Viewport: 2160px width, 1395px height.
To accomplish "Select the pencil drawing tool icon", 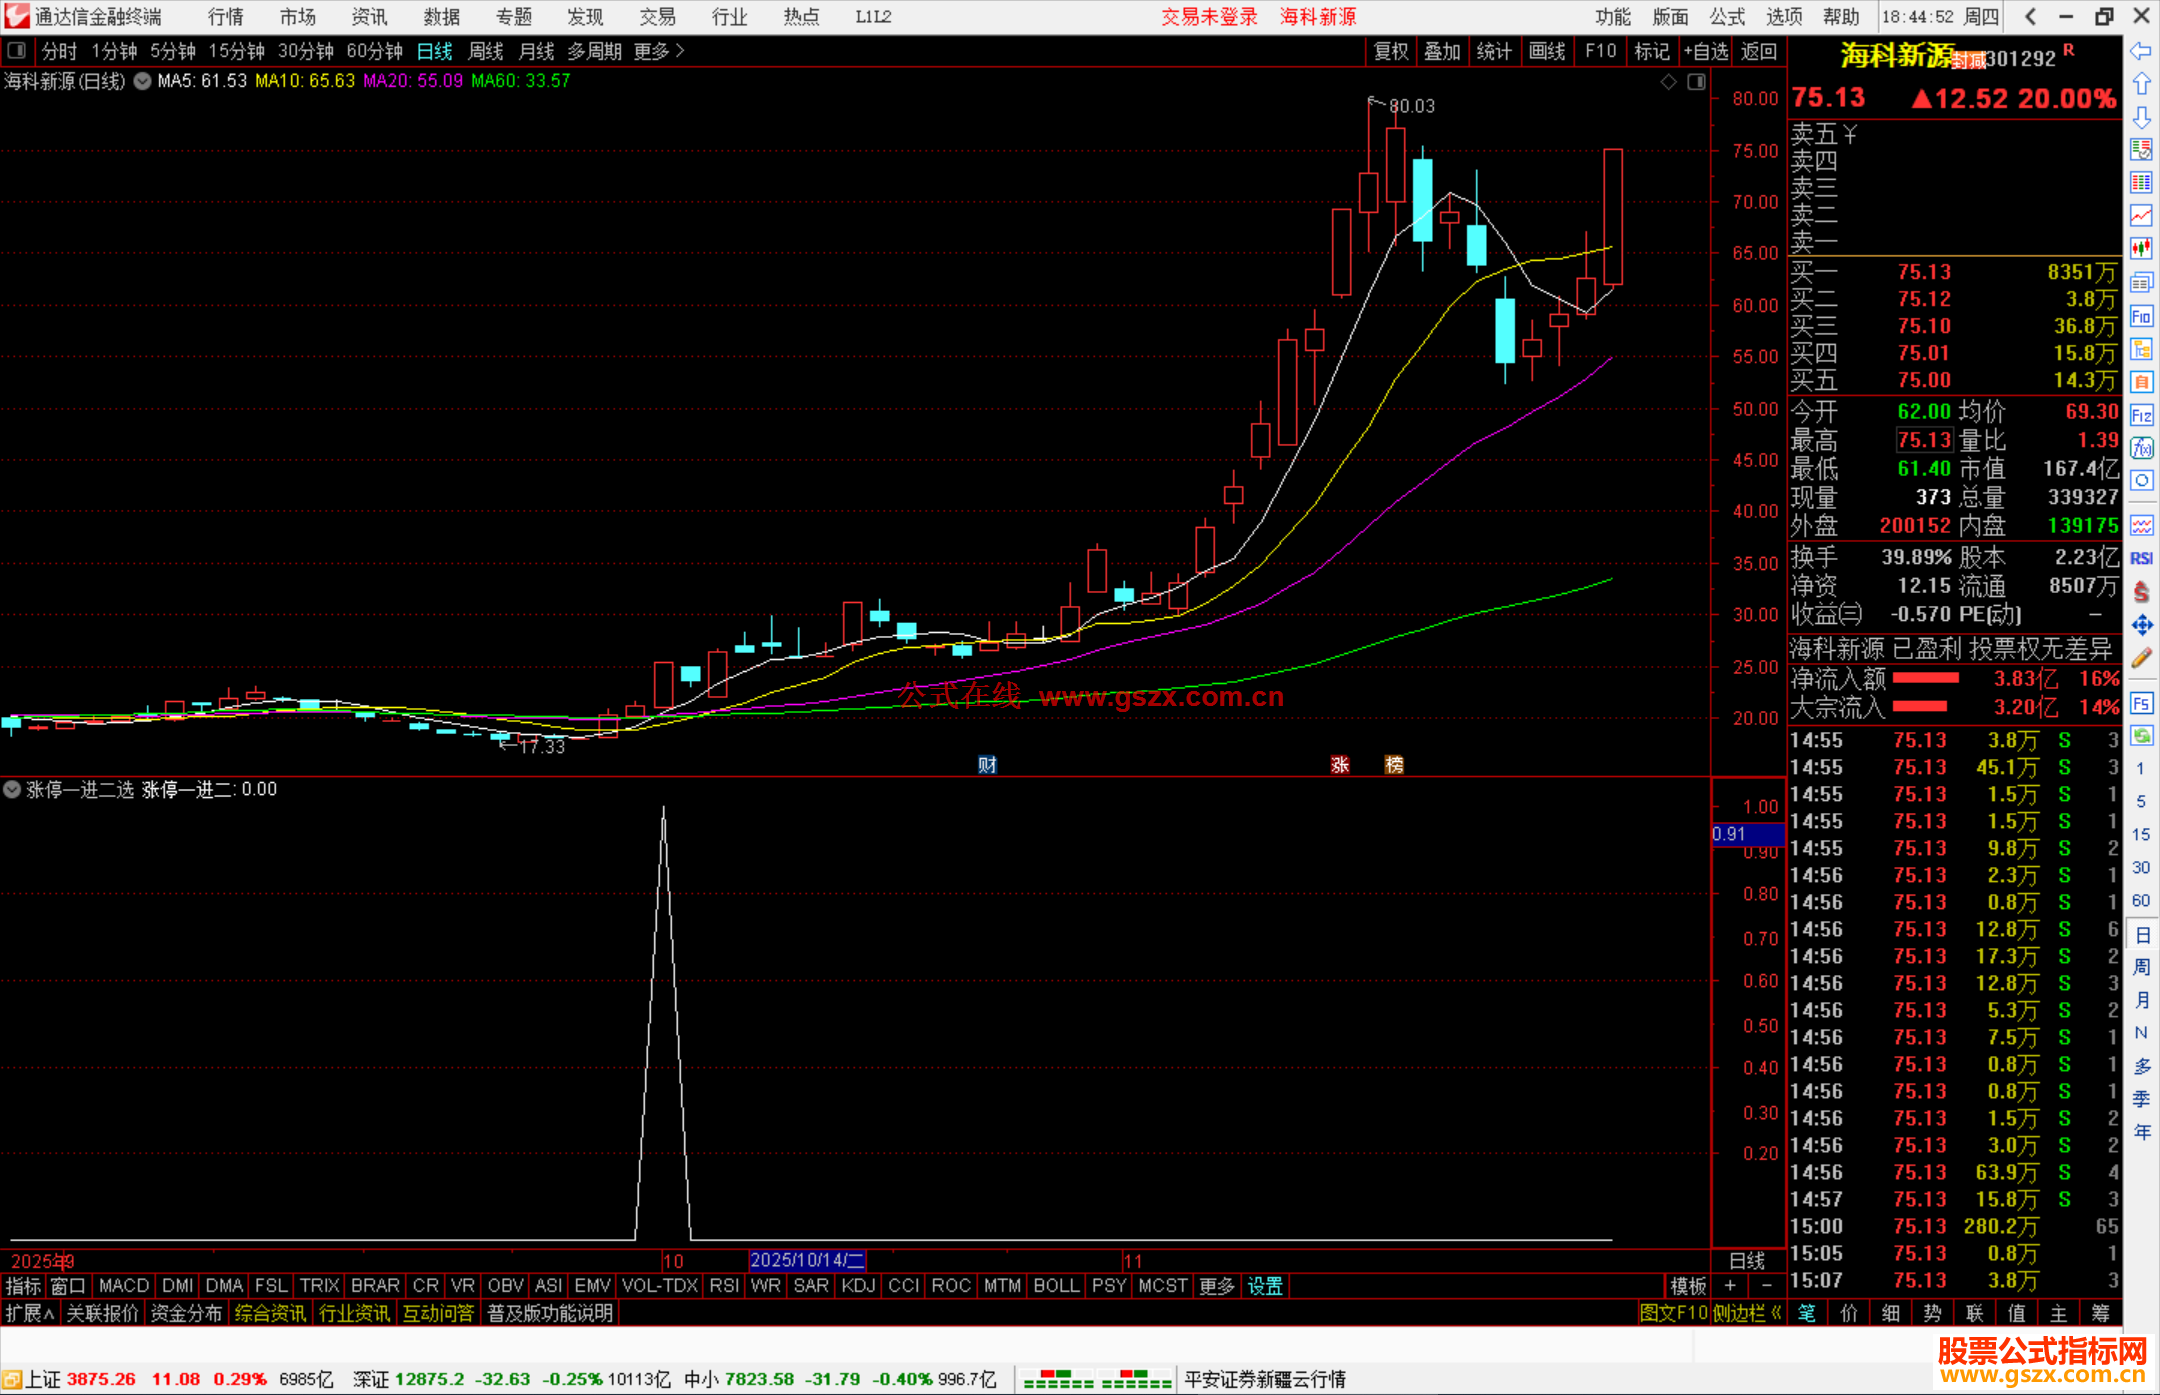I will 2141,658.
